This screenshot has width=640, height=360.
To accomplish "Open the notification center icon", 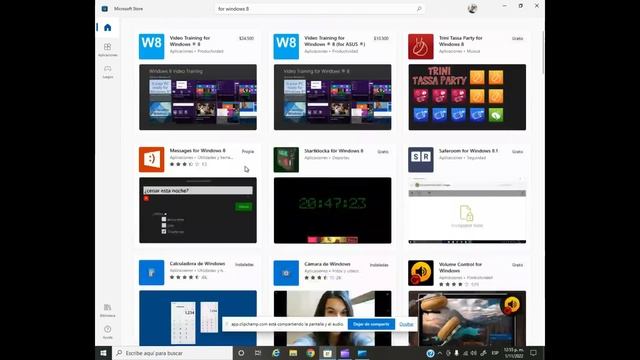I will (533, 353).
